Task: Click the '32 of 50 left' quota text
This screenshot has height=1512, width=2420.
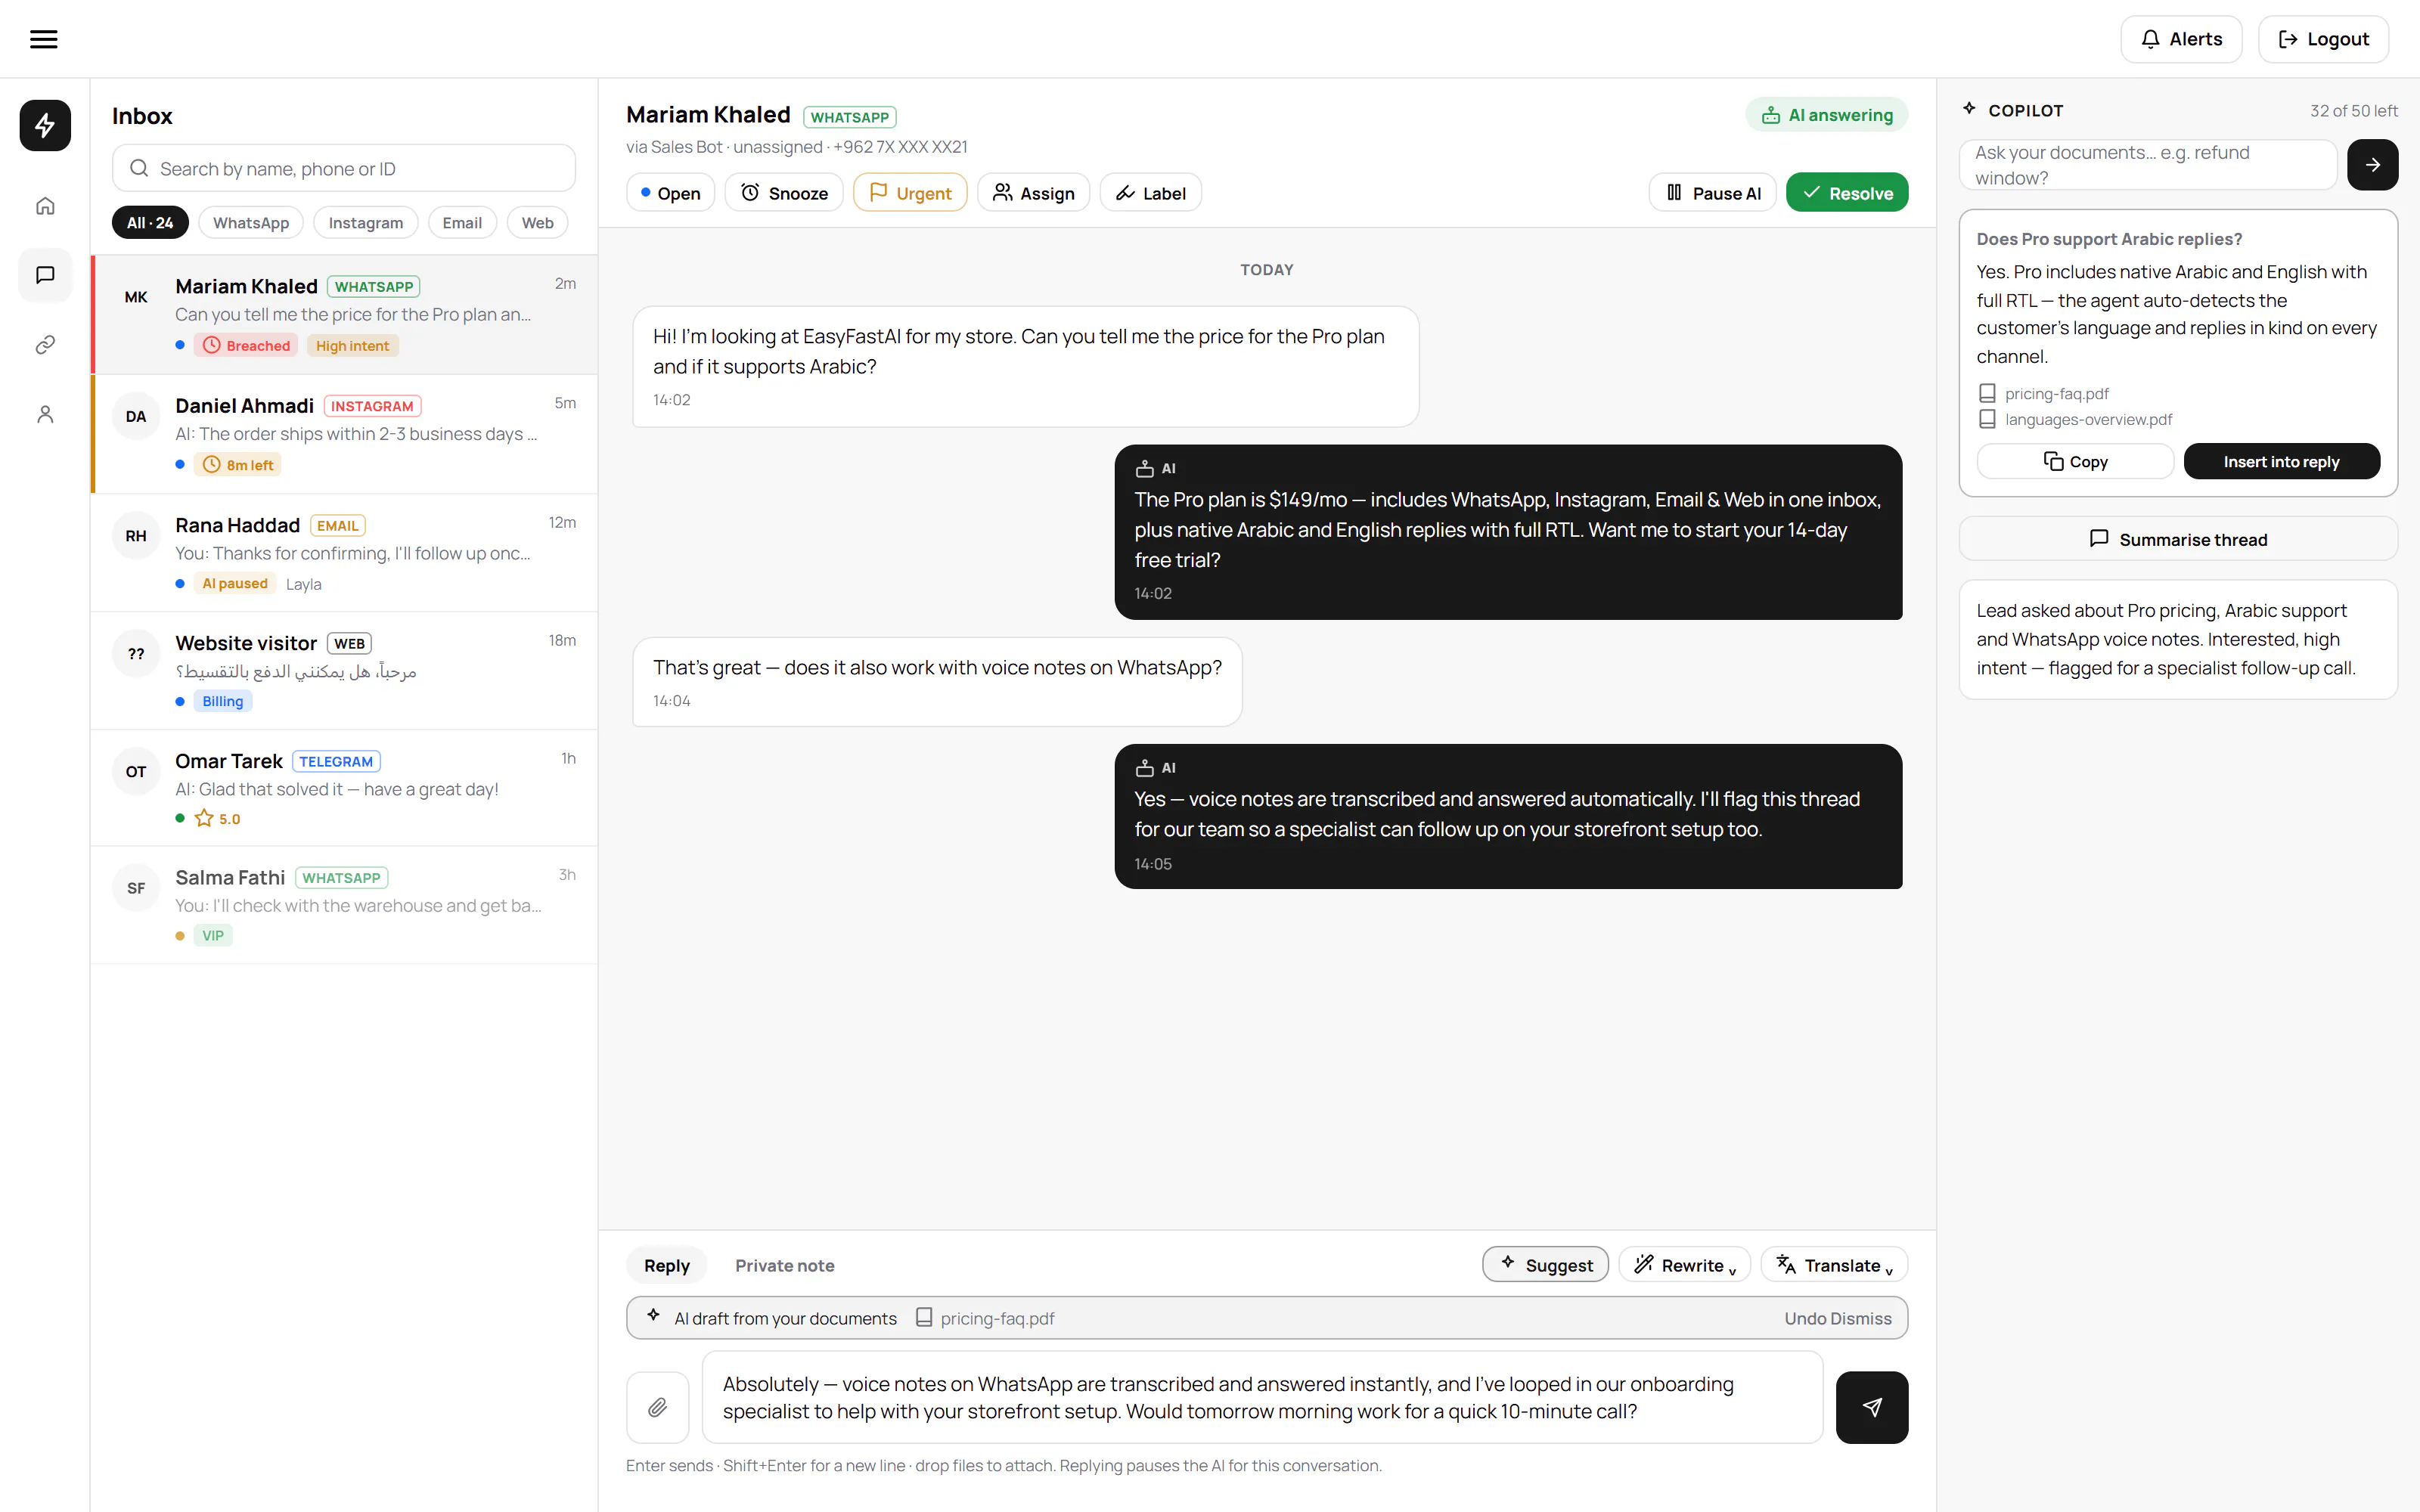Action: pyautogui.click(x=2353, y=111)
